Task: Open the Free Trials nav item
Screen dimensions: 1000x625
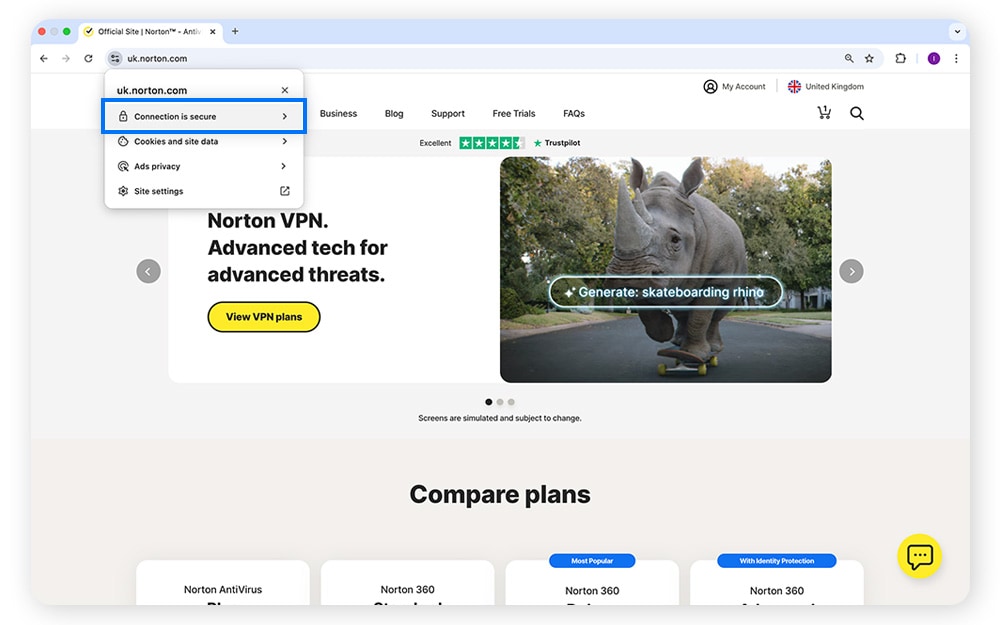Action: tap(513, 113)
